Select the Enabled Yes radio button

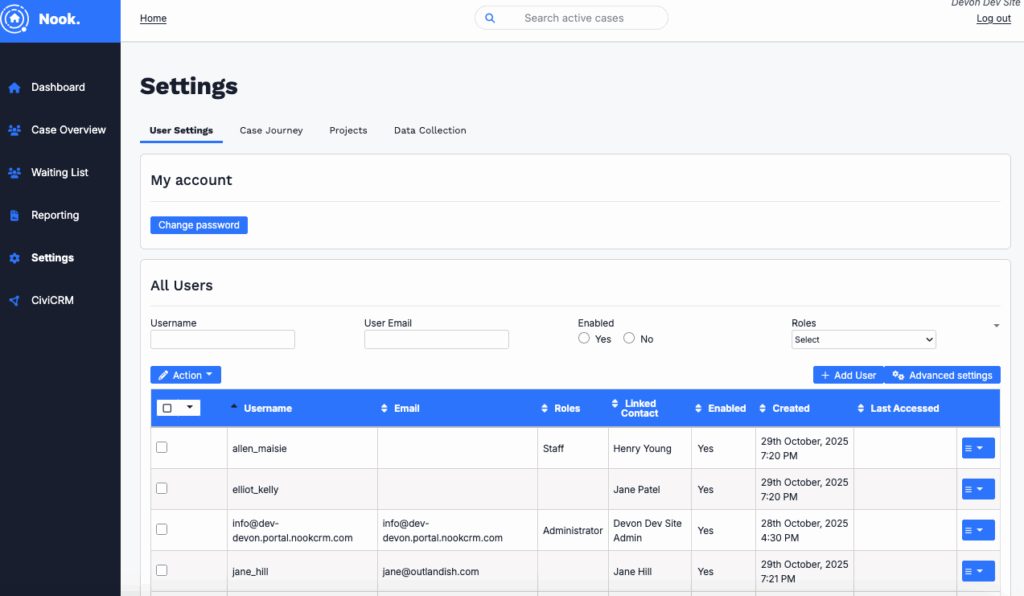(x=584, y=339)
